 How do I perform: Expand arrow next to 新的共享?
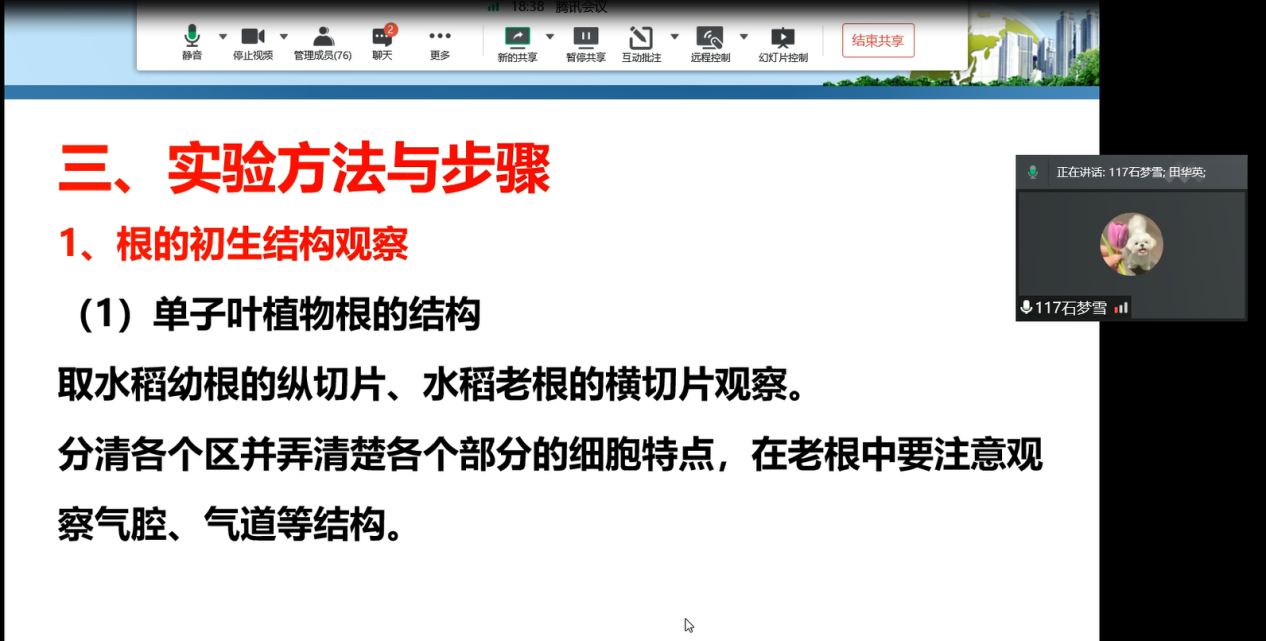click(550, 37)
